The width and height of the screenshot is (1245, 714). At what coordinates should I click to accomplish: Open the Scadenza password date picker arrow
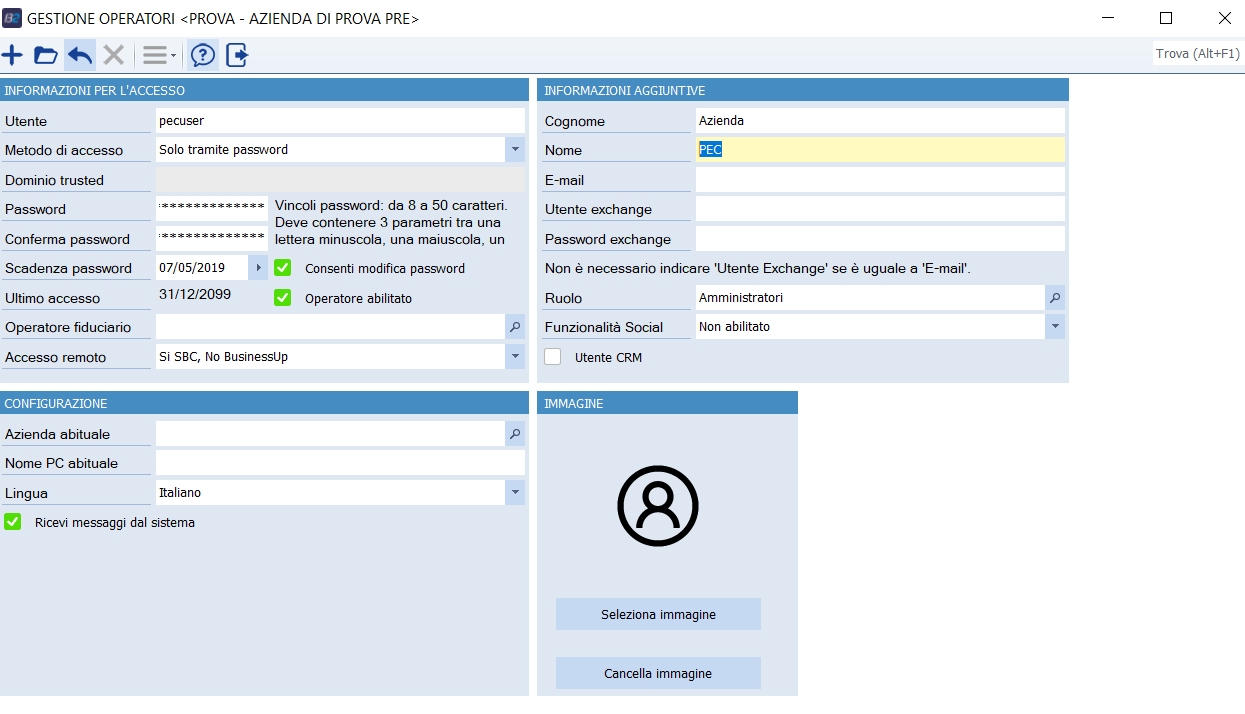[x=258, y=268]
